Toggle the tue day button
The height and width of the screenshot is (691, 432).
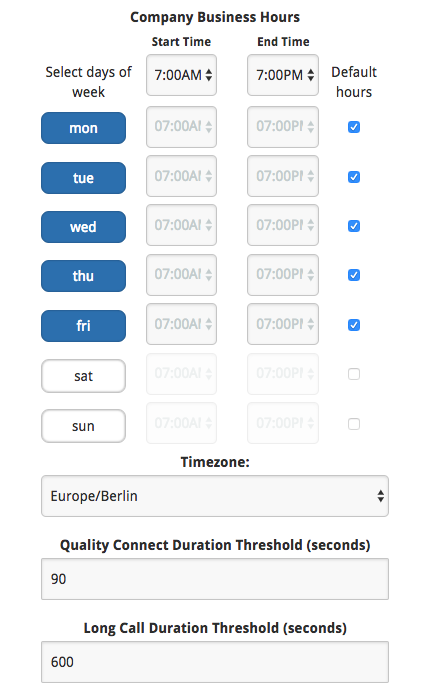point(83,178)
